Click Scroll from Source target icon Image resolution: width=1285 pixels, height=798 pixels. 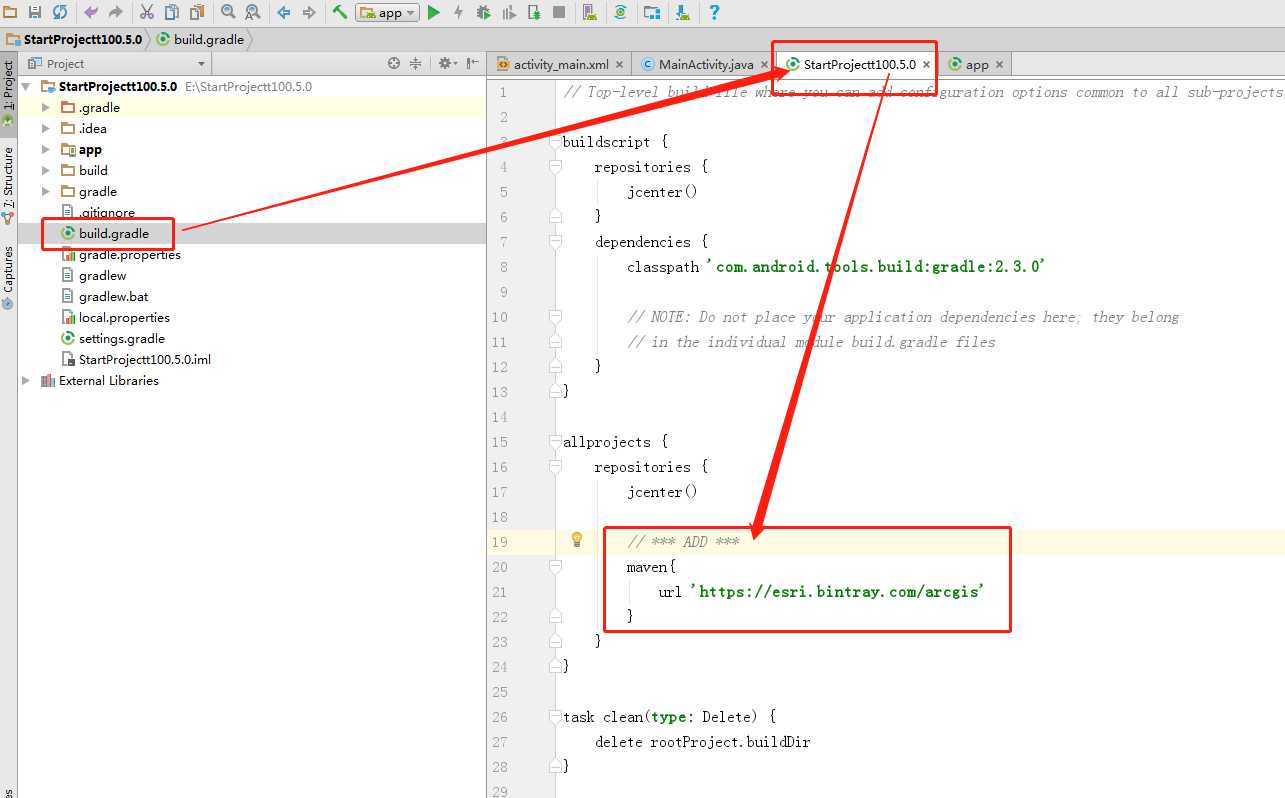[x=394, y=63]
